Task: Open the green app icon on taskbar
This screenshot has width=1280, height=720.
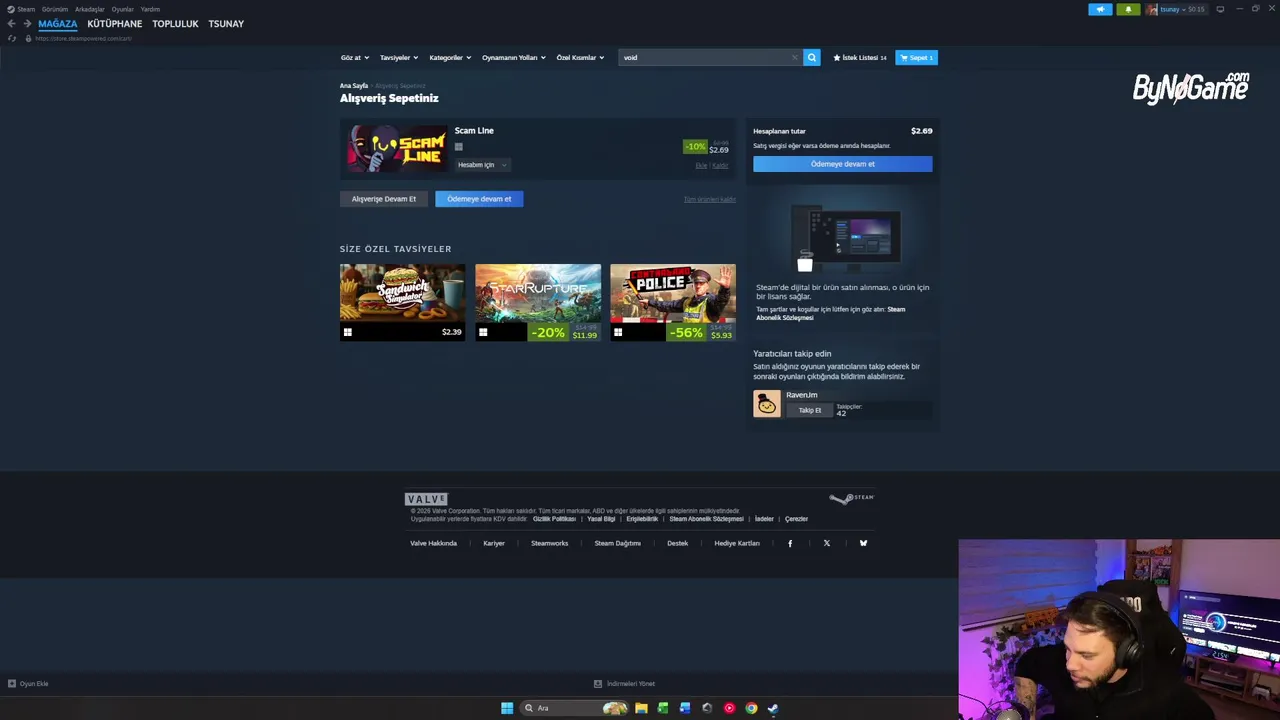Action: pos(663,708)
